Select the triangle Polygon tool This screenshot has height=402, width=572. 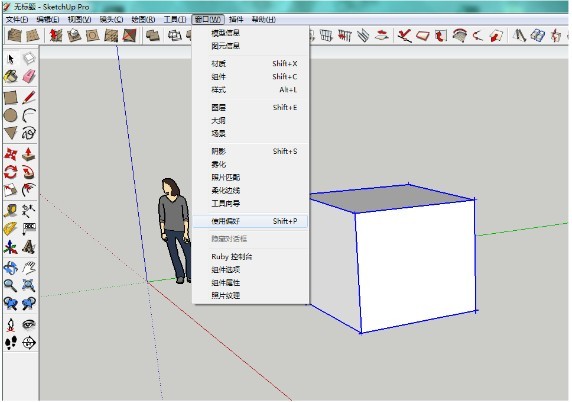11,133
